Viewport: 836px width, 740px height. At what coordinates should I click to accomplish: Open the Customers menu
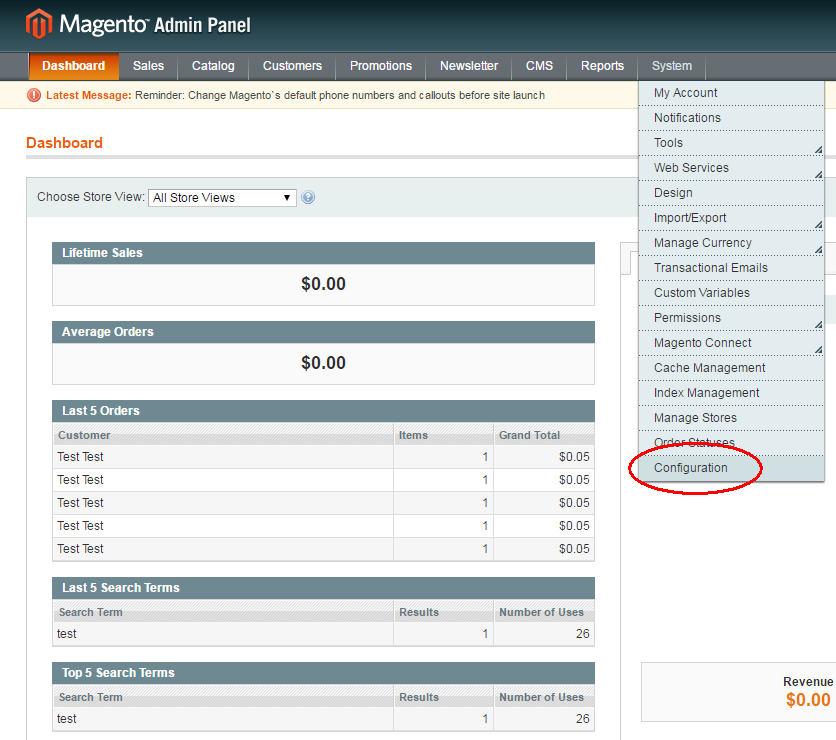pyautogui.click(x=292, y=66)
